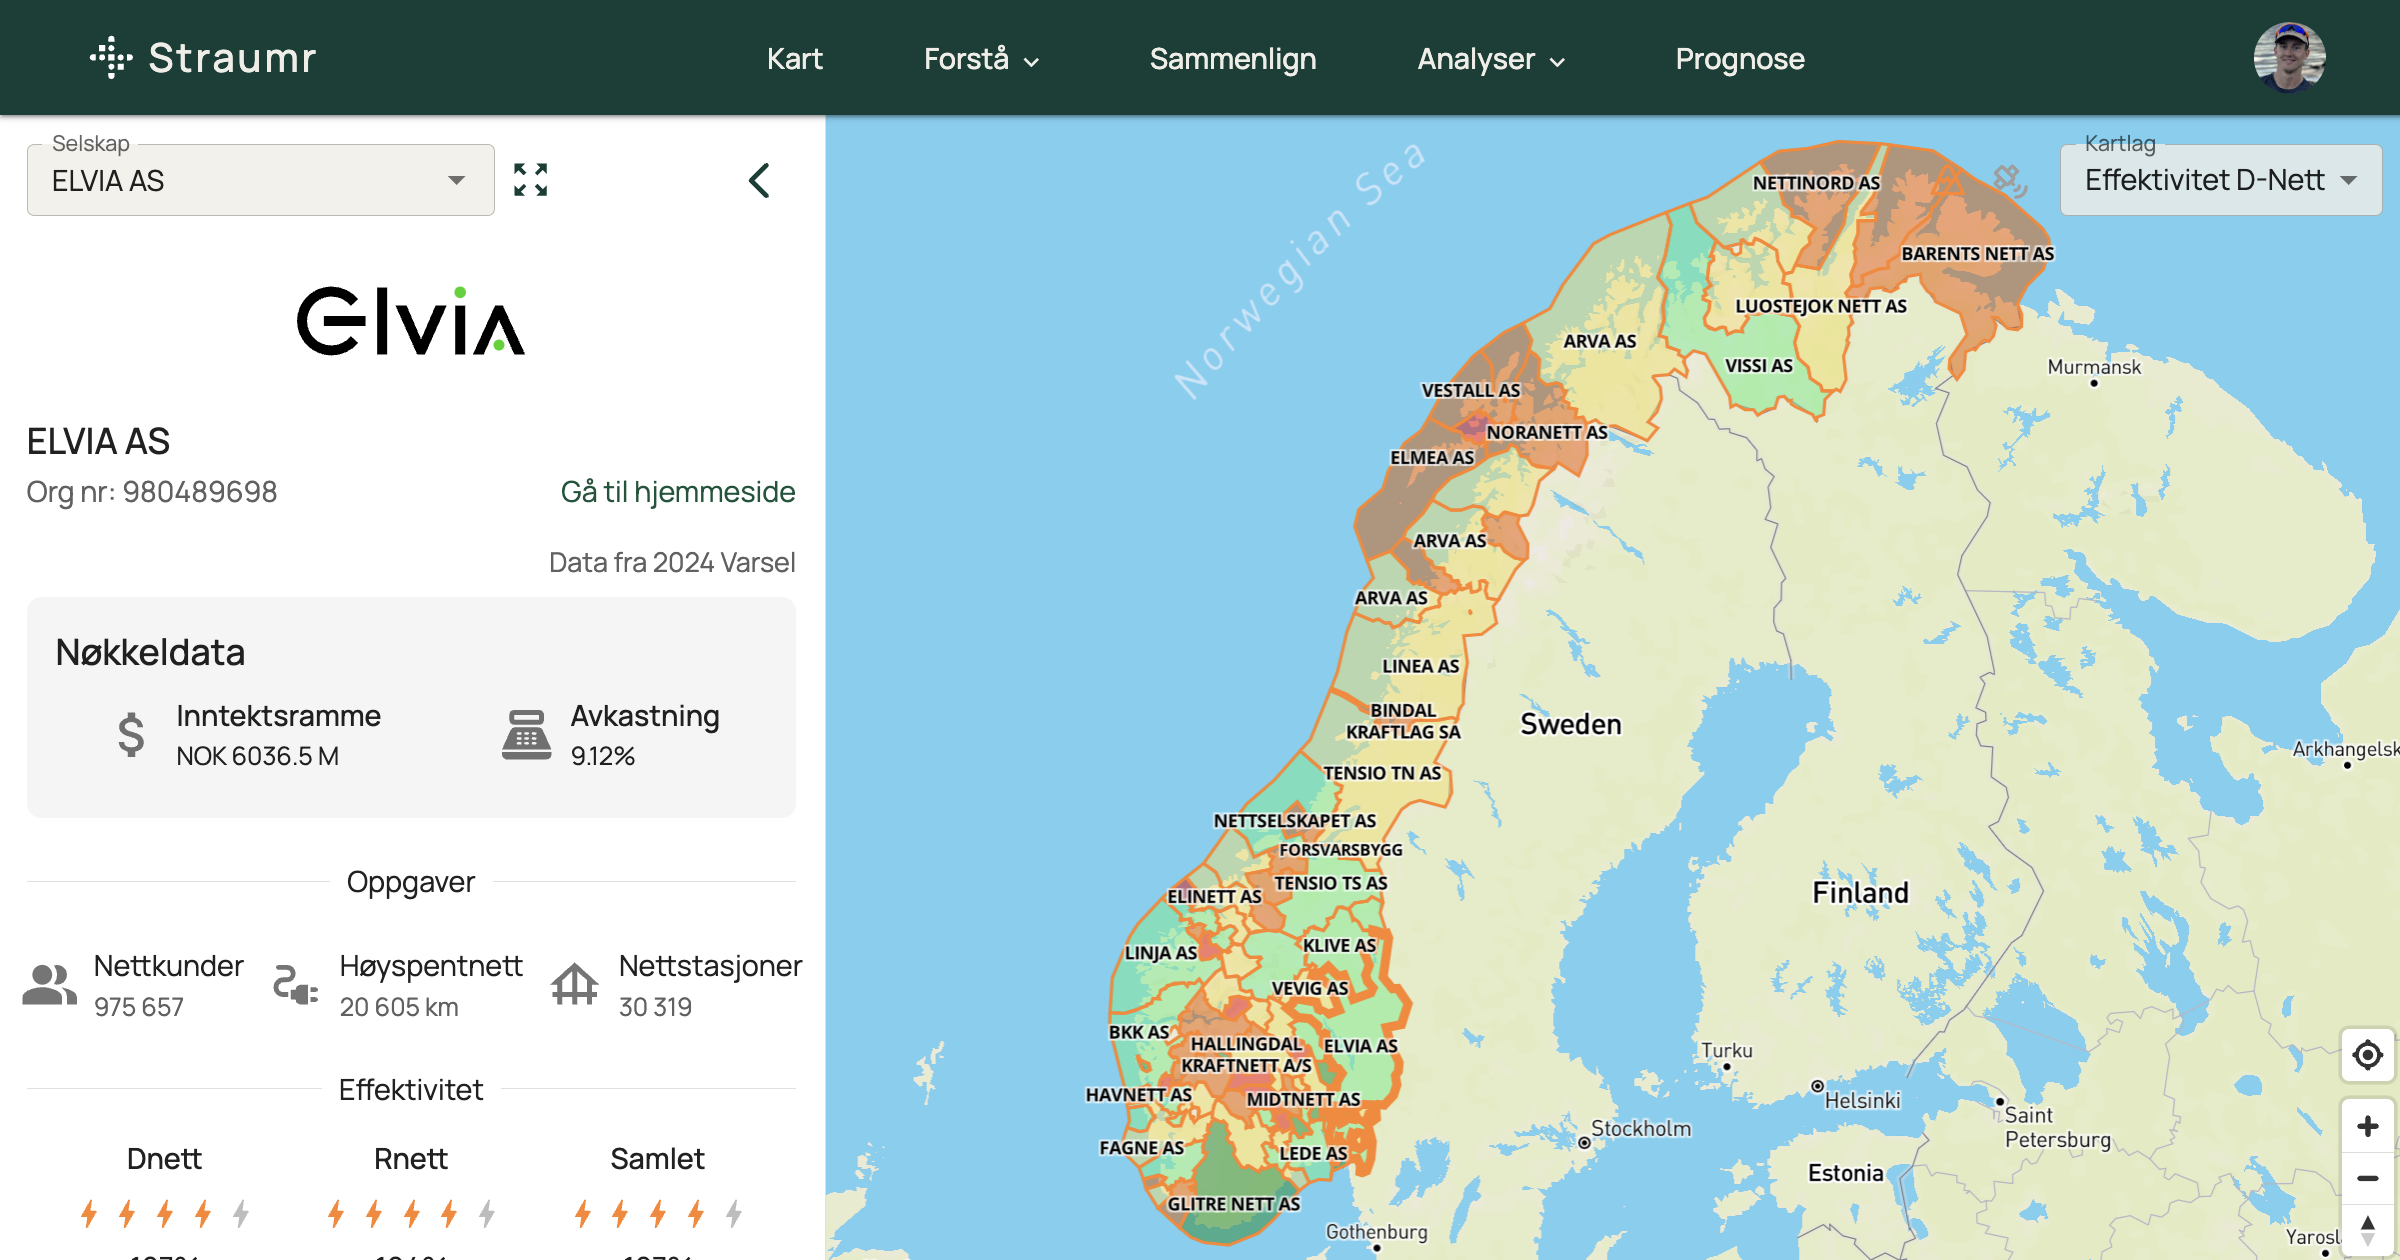
Task: Select the ELVIA AS region on map
Action: click(1360, 1046)
